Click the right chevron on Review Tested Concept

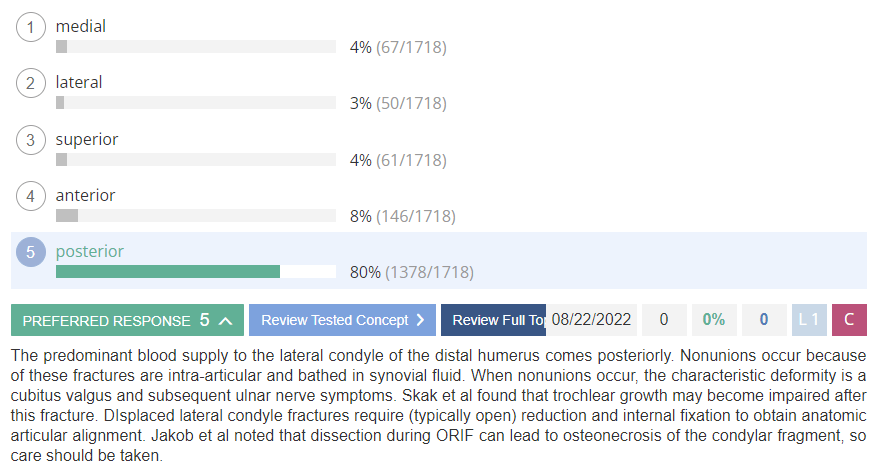pyautogui.click(x=420, y=320)
